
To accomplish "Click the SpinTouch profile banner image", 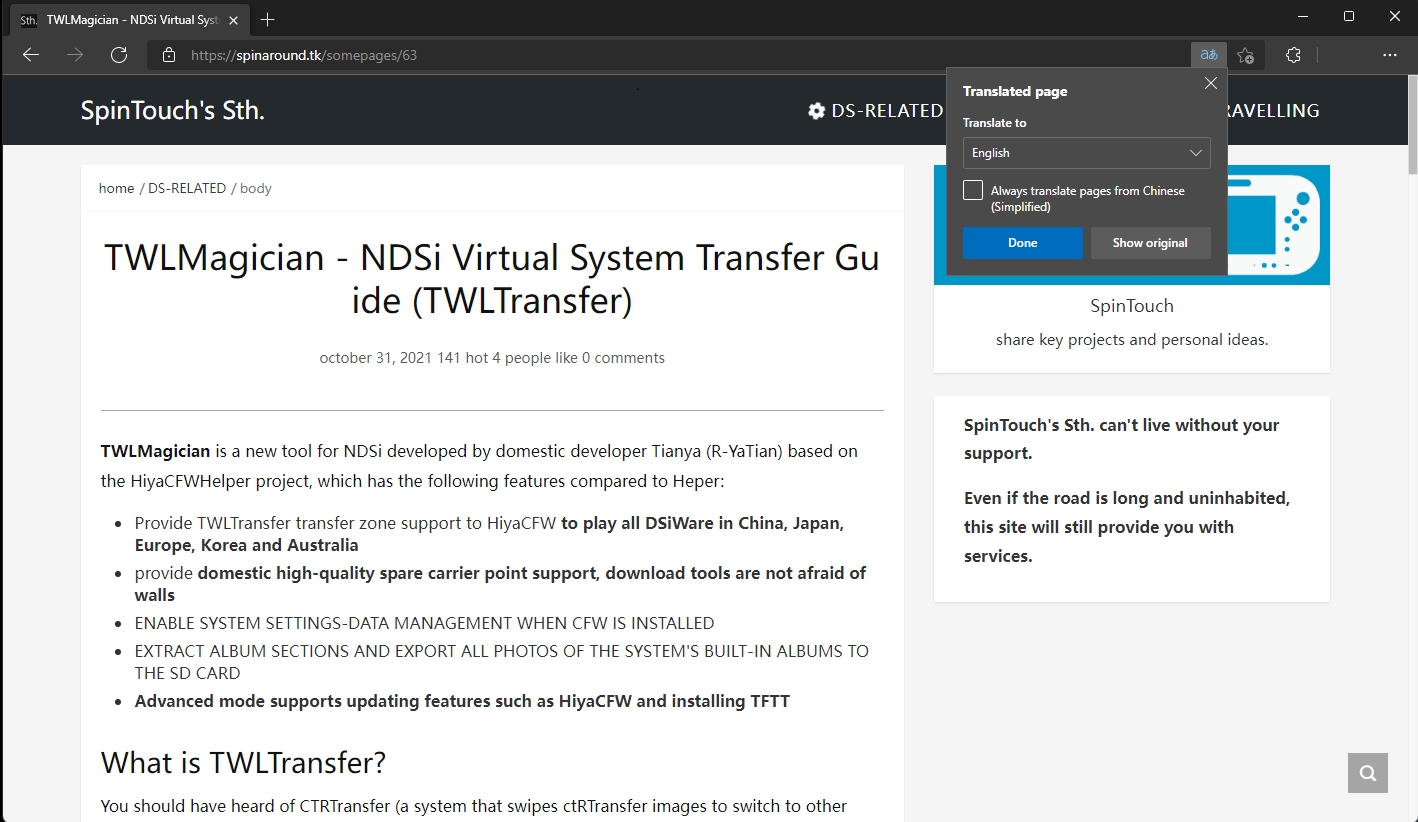I will [1131, 225].
